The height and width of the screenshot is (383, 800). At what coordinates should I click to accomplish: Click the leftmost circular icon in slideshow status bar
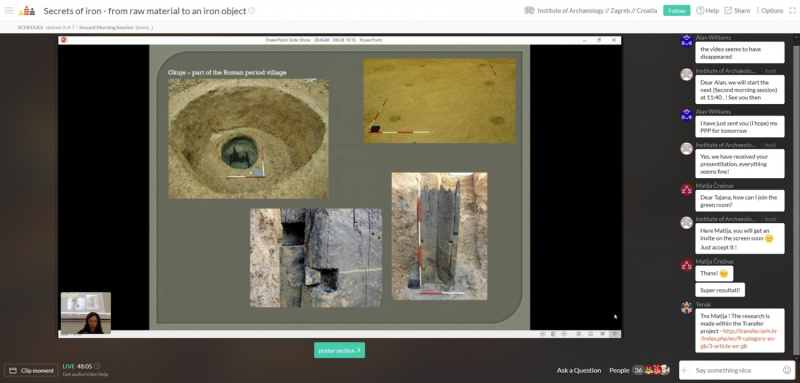pyautogui.click(x=542, y=334)
